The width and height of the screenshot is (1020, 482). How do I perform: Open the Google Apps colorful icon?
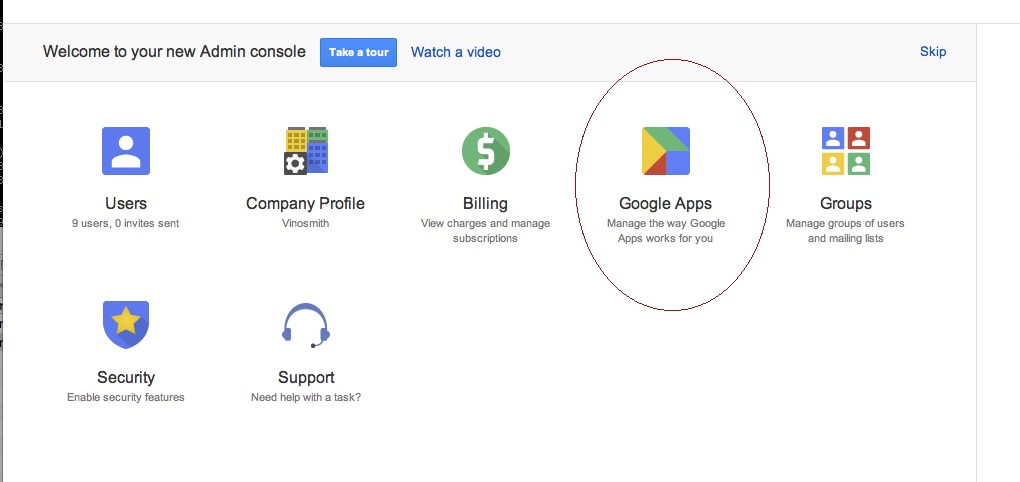(x=665, y=151)
